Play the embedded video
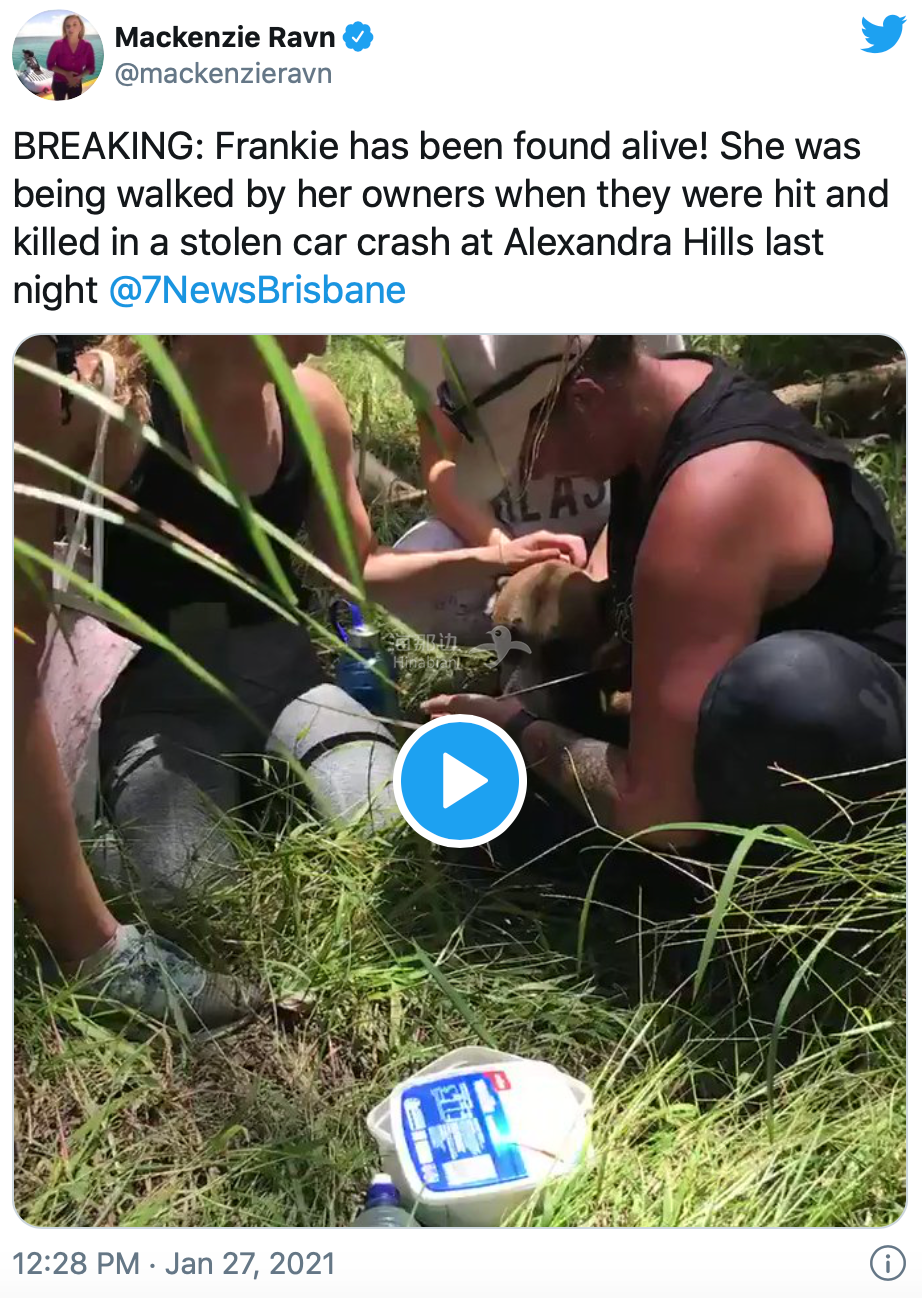Viewport: 922px width, 1298px height. 460,781
